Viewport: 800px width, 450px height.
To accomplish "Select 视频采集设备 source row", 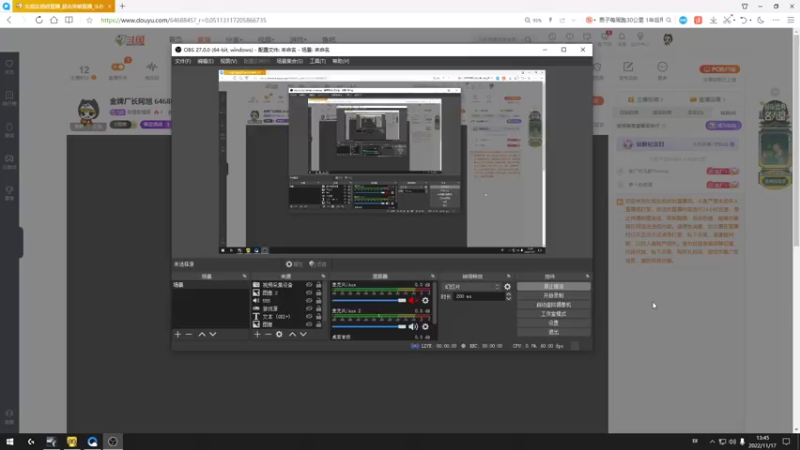I will [279, 285].
